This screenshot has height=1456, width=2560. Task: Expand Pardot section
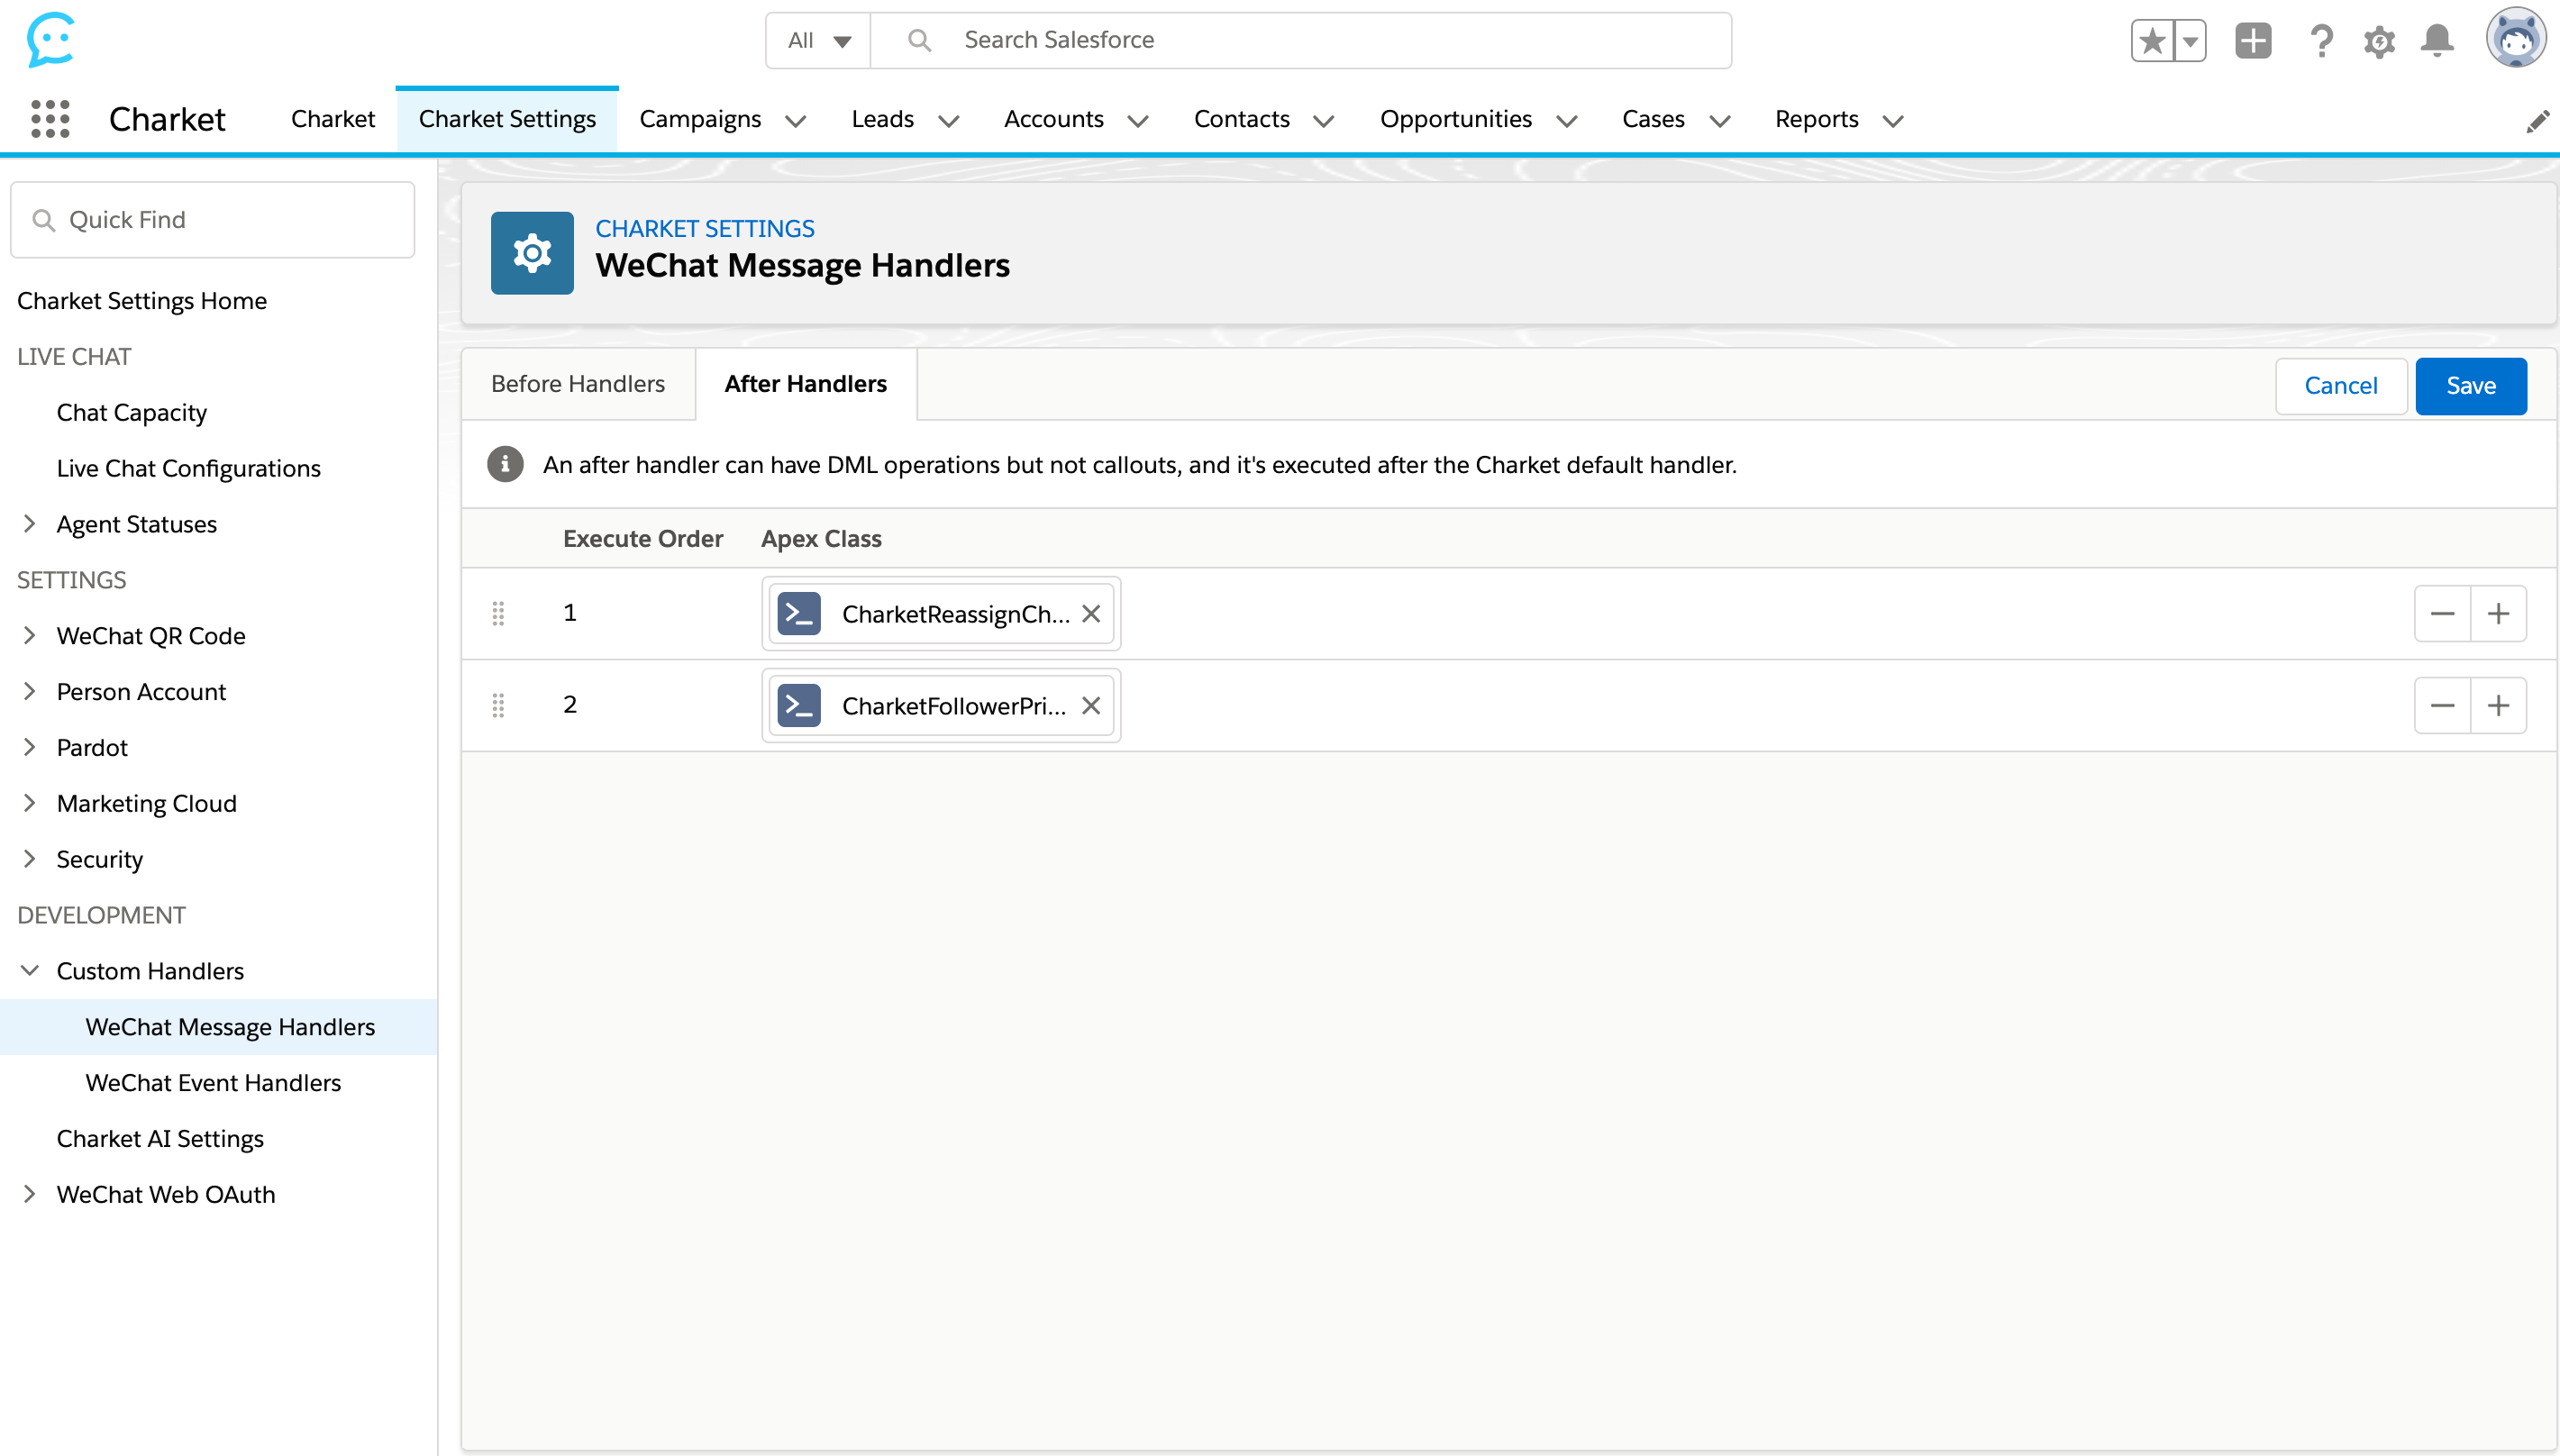pyautogui.click(x=30, y=747)
